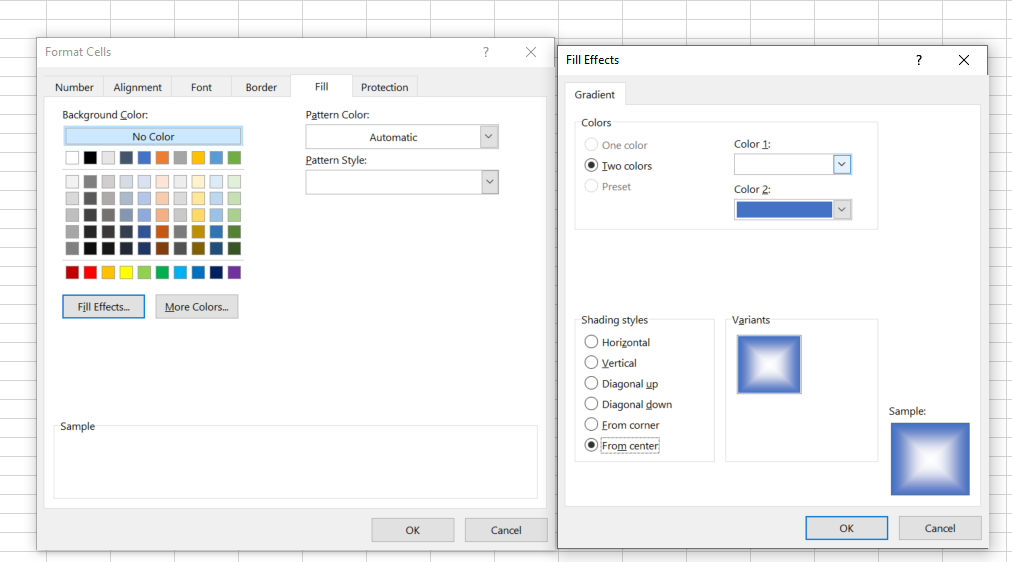This screenshot has width=1012, height=562.
Task: Expand the Pattern Style dropdown
Action: [488, 182]
